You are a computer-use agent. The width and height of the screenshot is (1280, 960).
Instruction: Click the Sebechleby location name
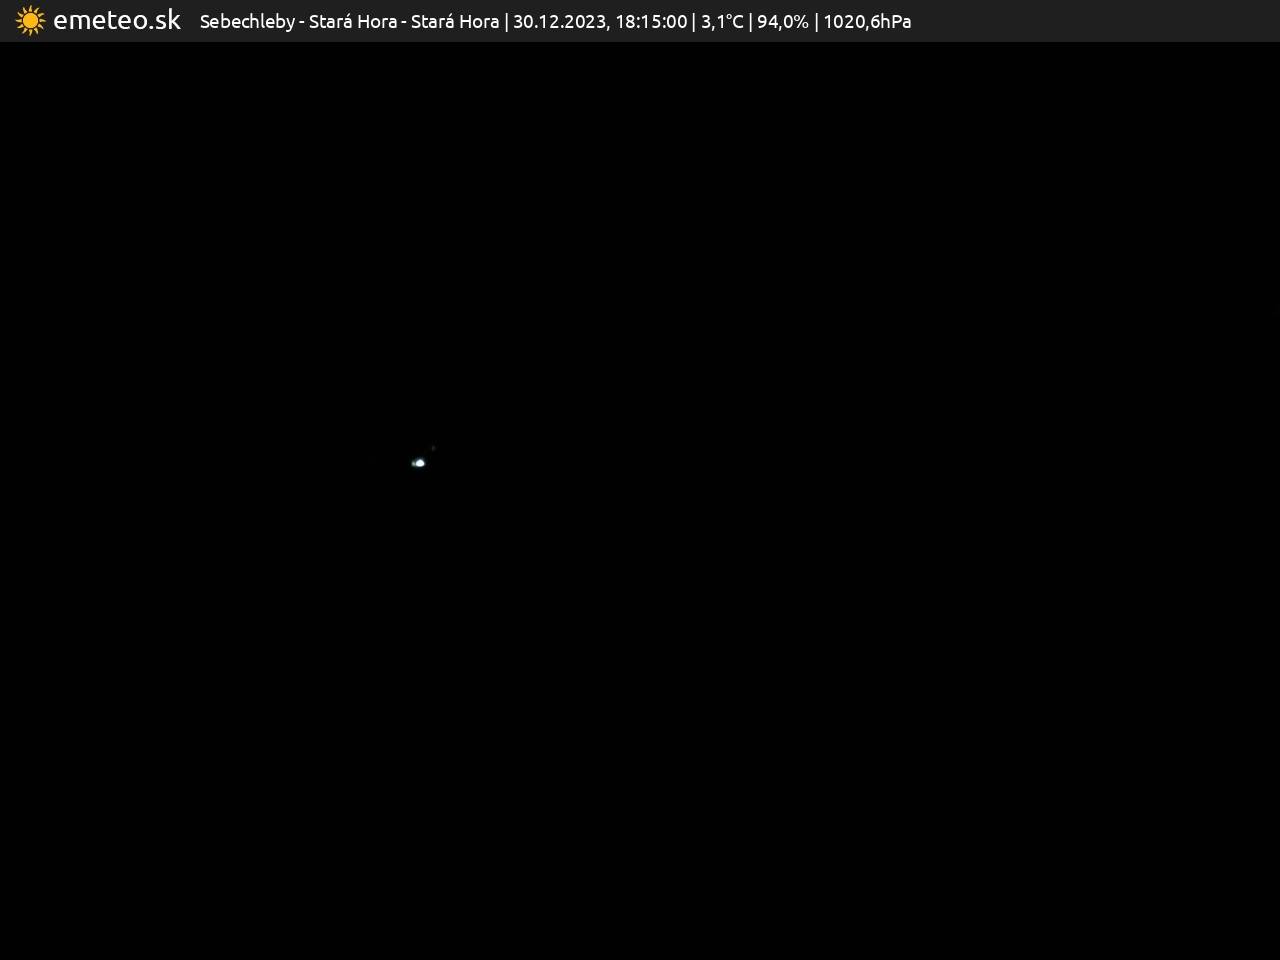pyautogui.click(x=247, y=22)
